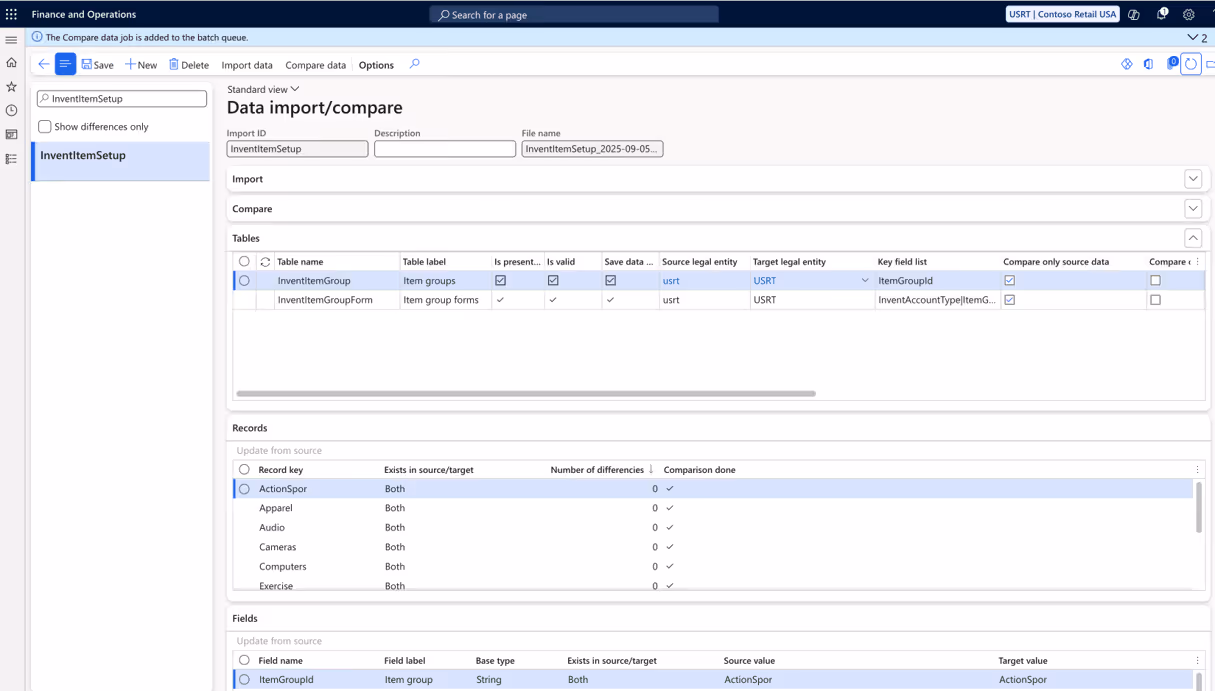The height and width of the screenshot is (691, 1215).
Task: Open Recent clock icon in sidebar
Action: coord(12,110)
